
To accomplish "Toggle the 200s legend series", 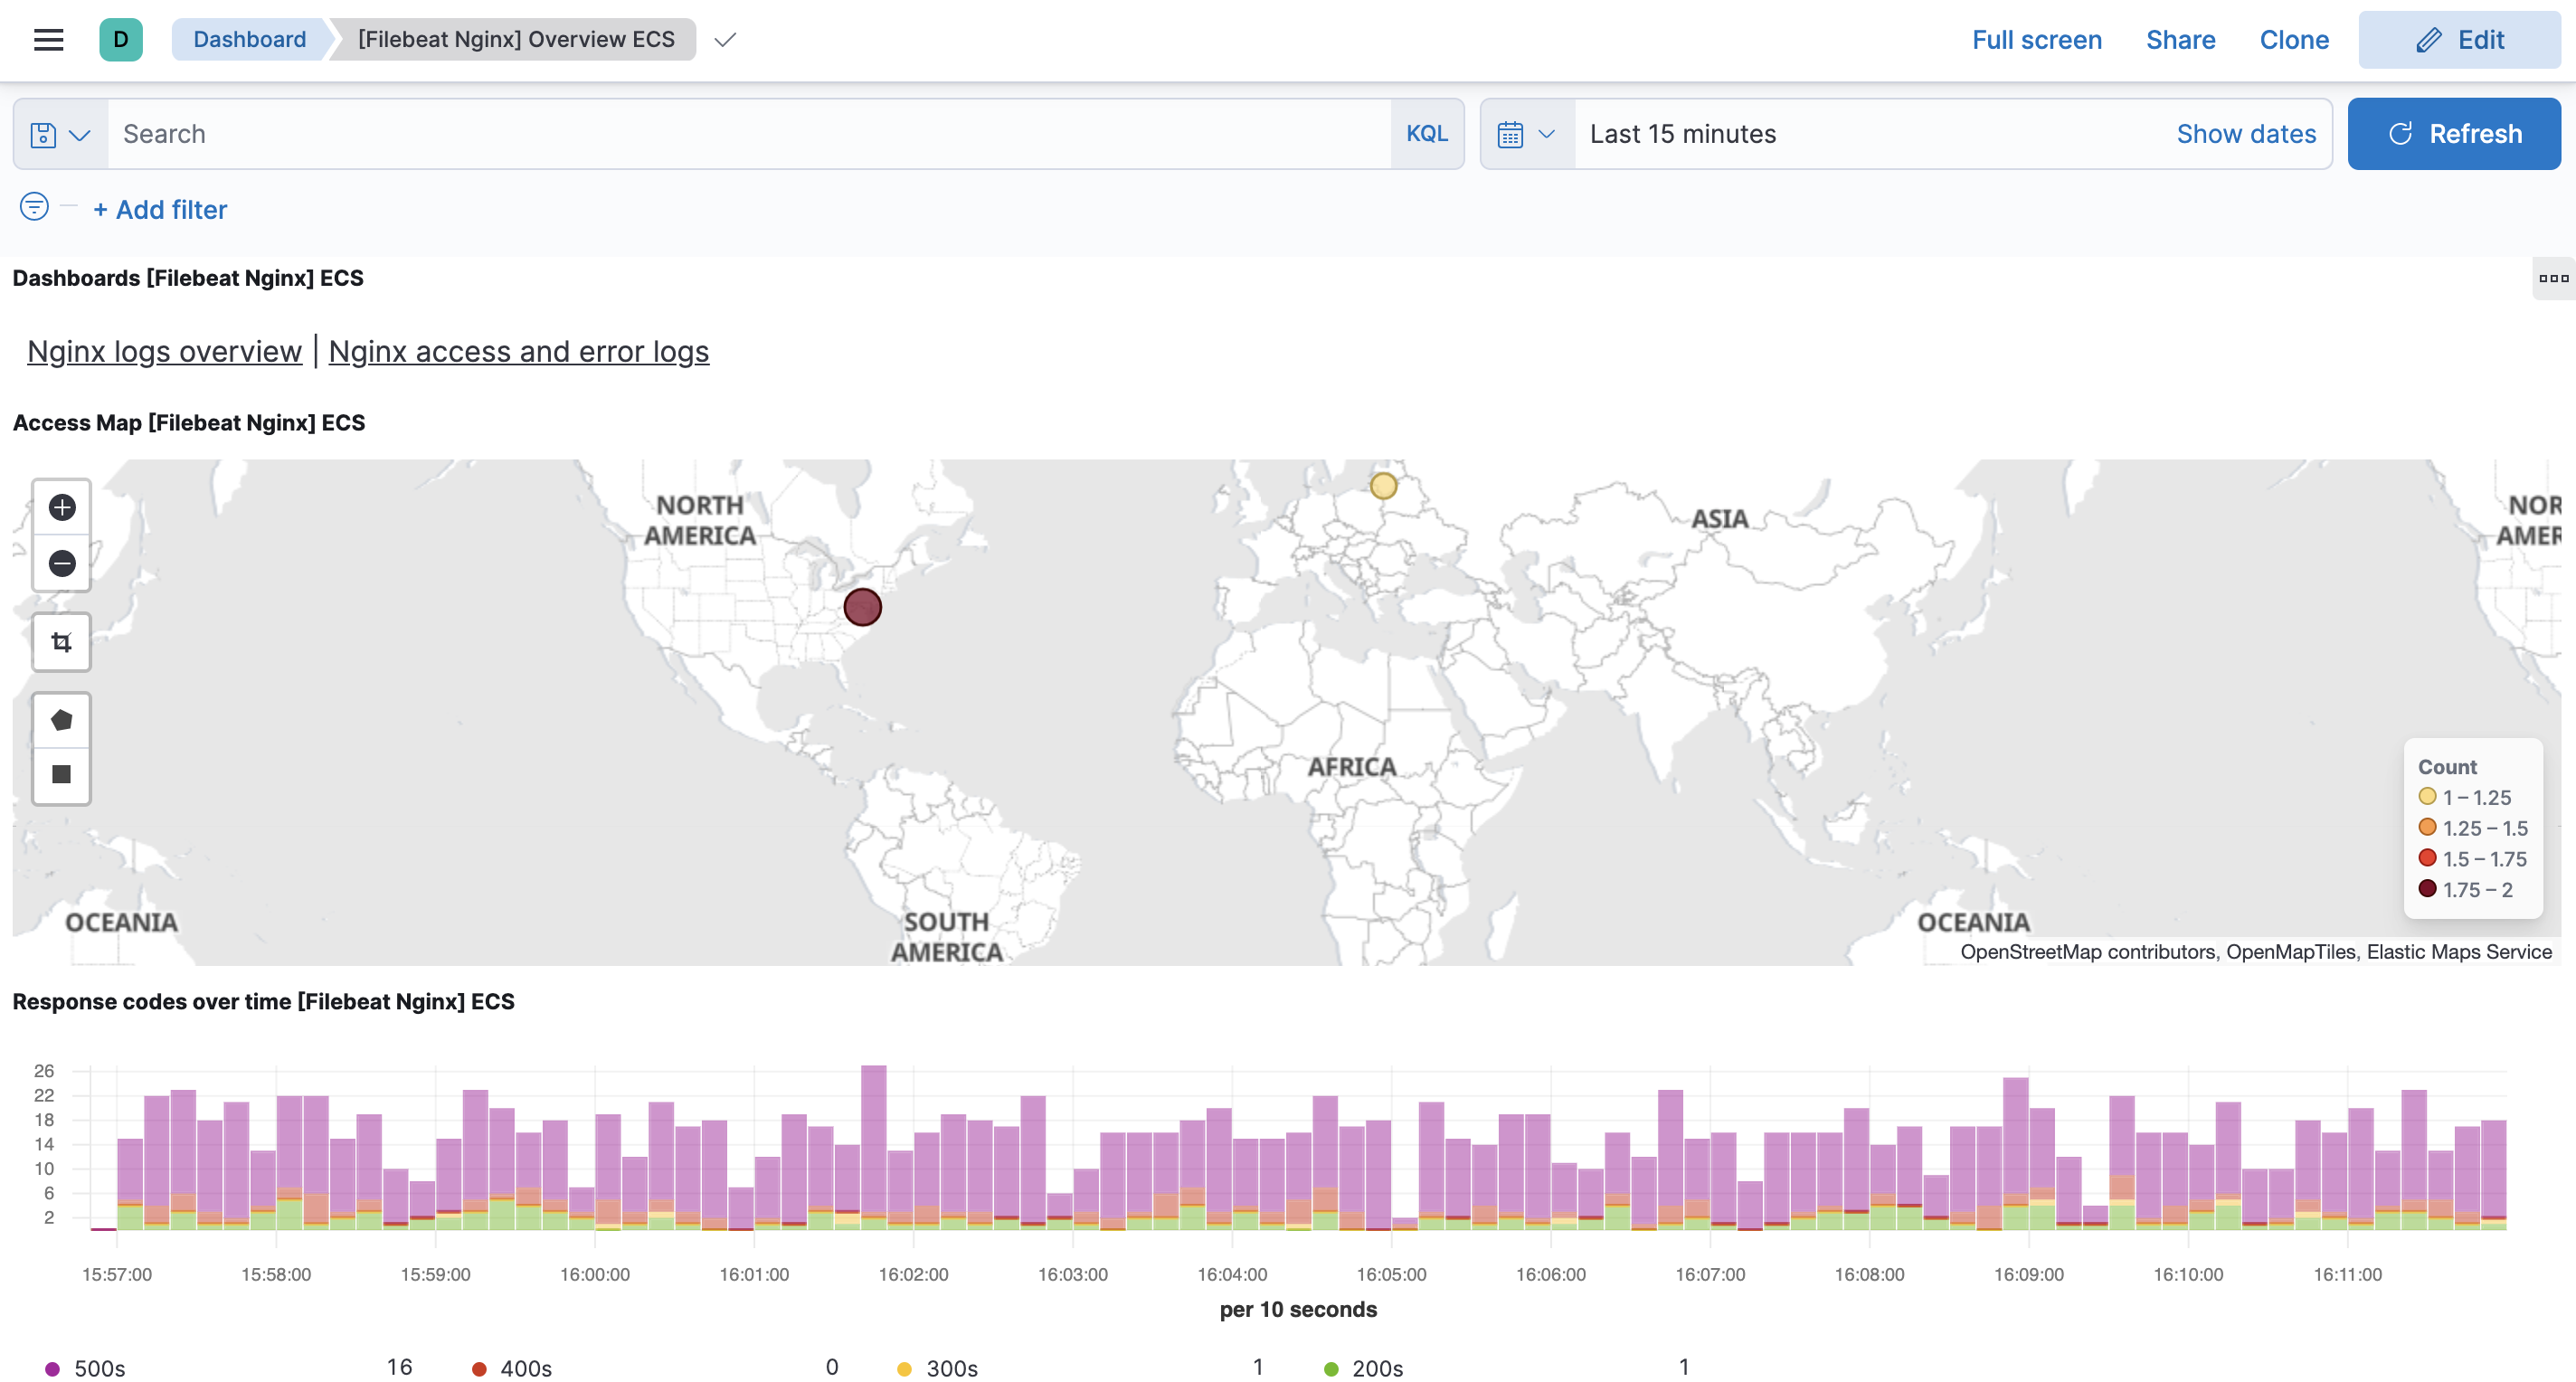I will [x=1376, y=1368].
